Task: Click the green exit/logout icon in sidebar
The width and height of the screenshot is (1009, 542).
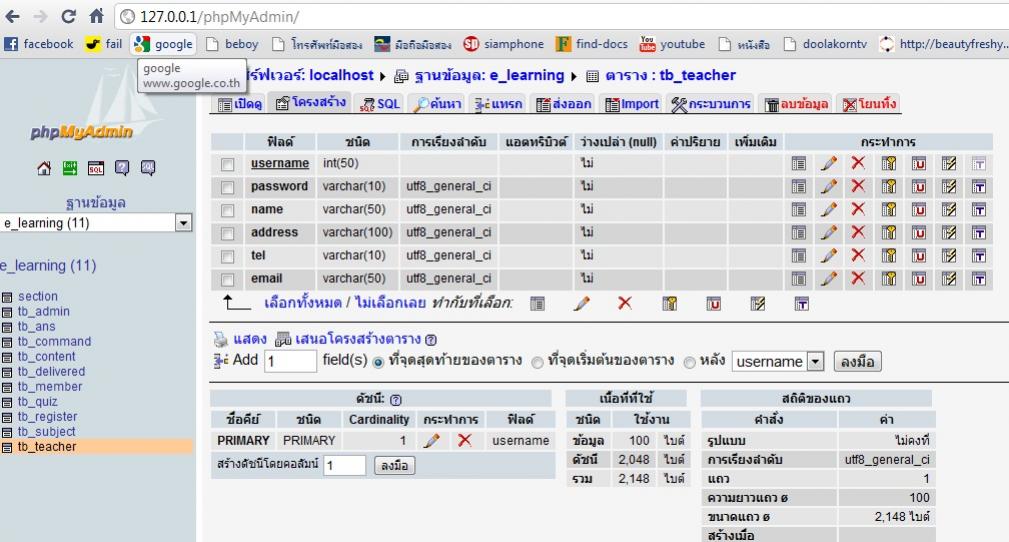Action: pos(69,169)
